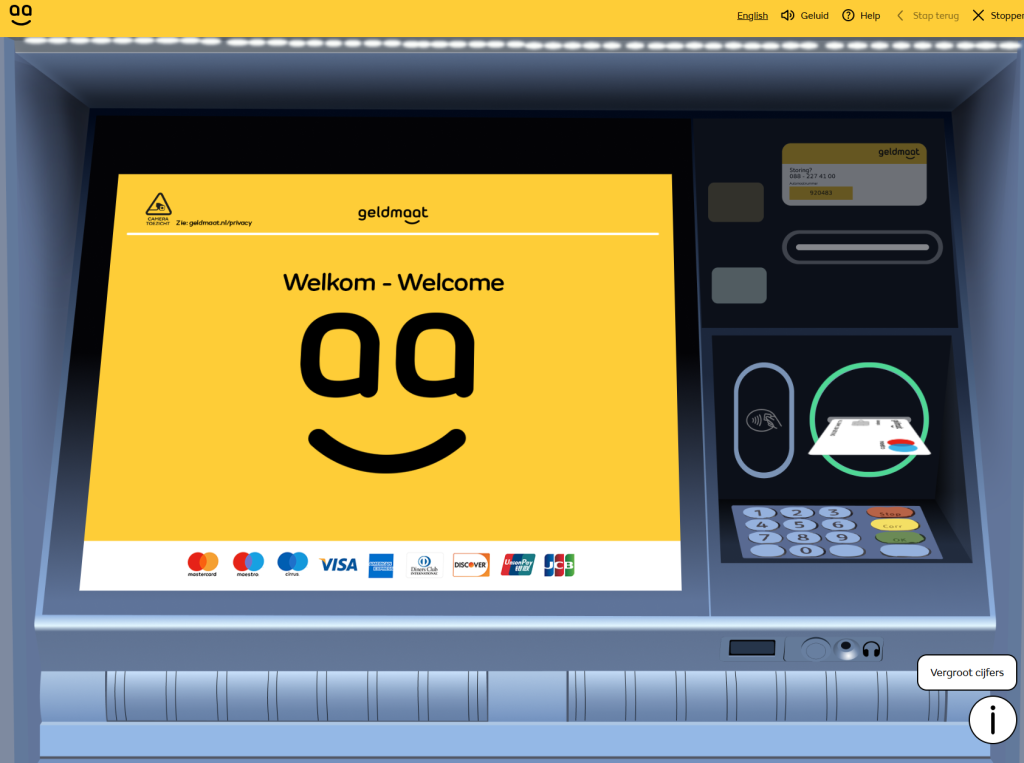
Task: Click keypad key 2
Action: pos(797,513)
